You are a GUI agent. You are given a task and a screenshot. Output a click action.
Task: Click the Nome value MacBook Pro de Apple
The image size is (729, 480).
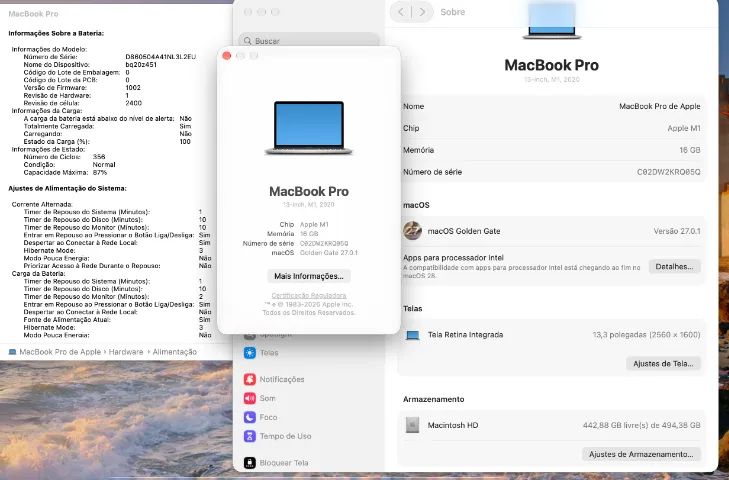(x=659, y=106)
